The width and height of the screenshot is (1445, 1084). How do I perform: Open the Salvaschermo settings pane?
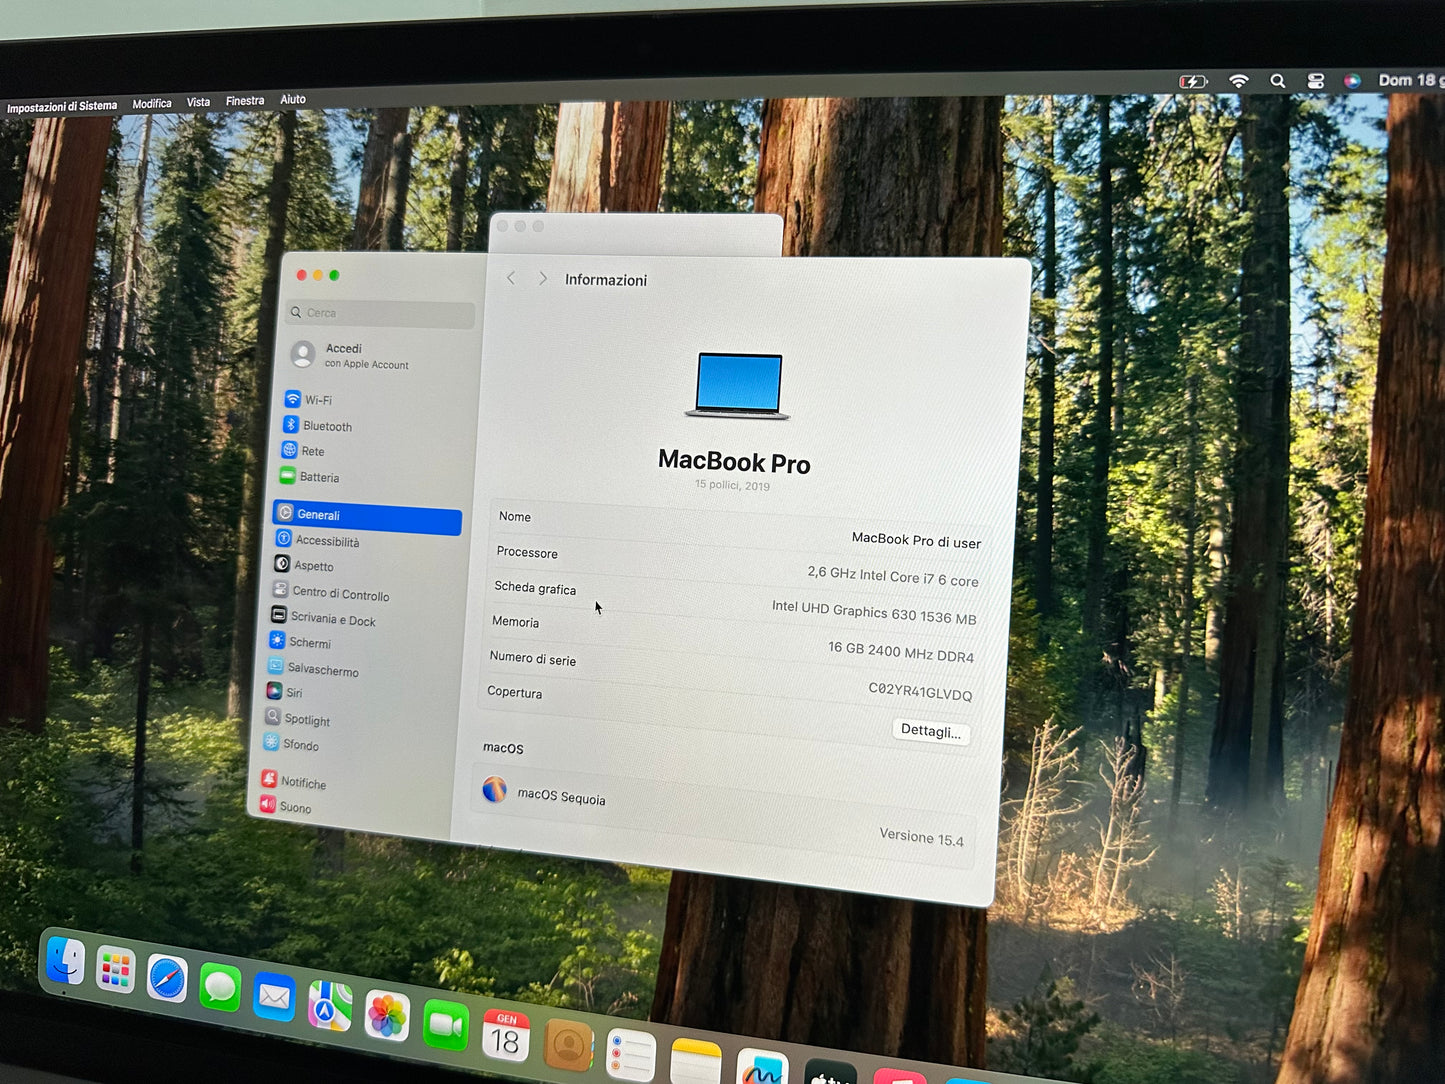[x=323, y=670]
